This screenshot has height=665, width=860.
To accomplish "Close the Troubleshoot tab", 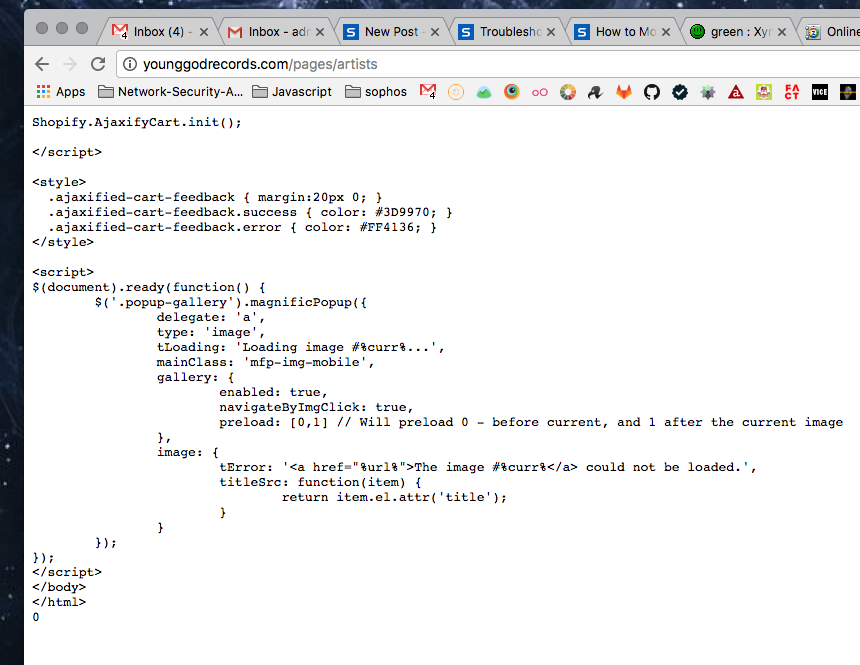I will coord(551,32).
